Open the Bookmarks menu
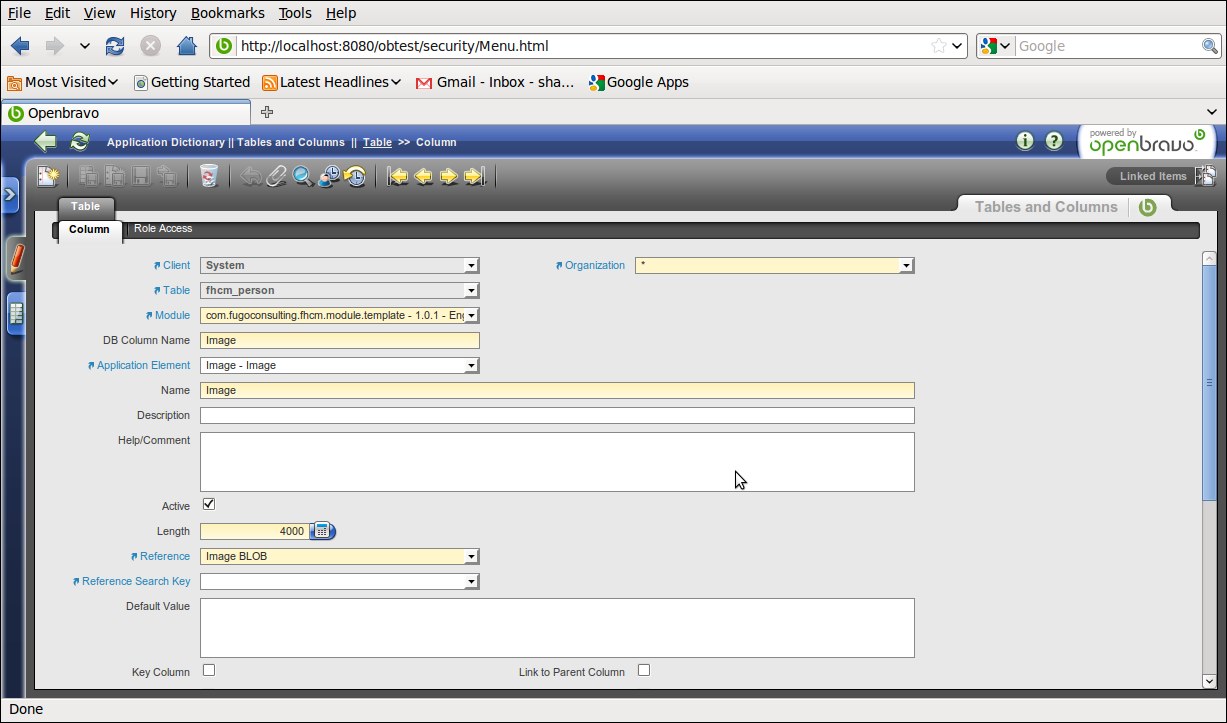1227x723 pixels. click(x=227, y=13)
